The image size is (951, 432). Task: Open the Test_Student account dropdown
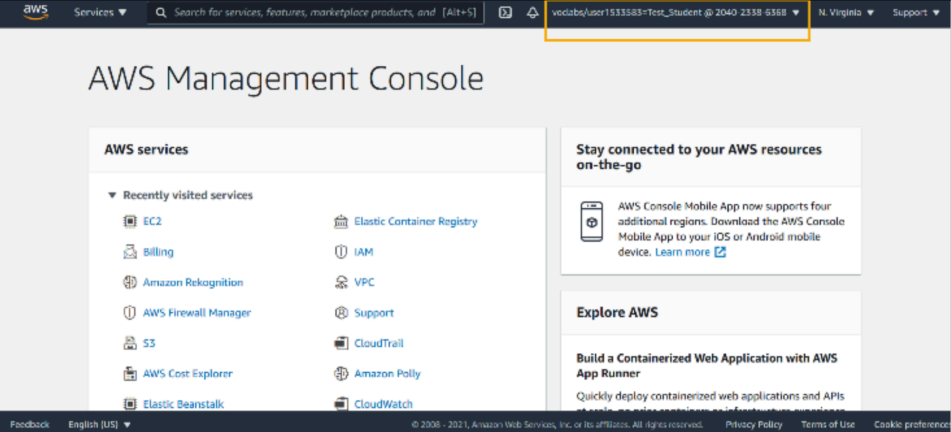(676, 13)
